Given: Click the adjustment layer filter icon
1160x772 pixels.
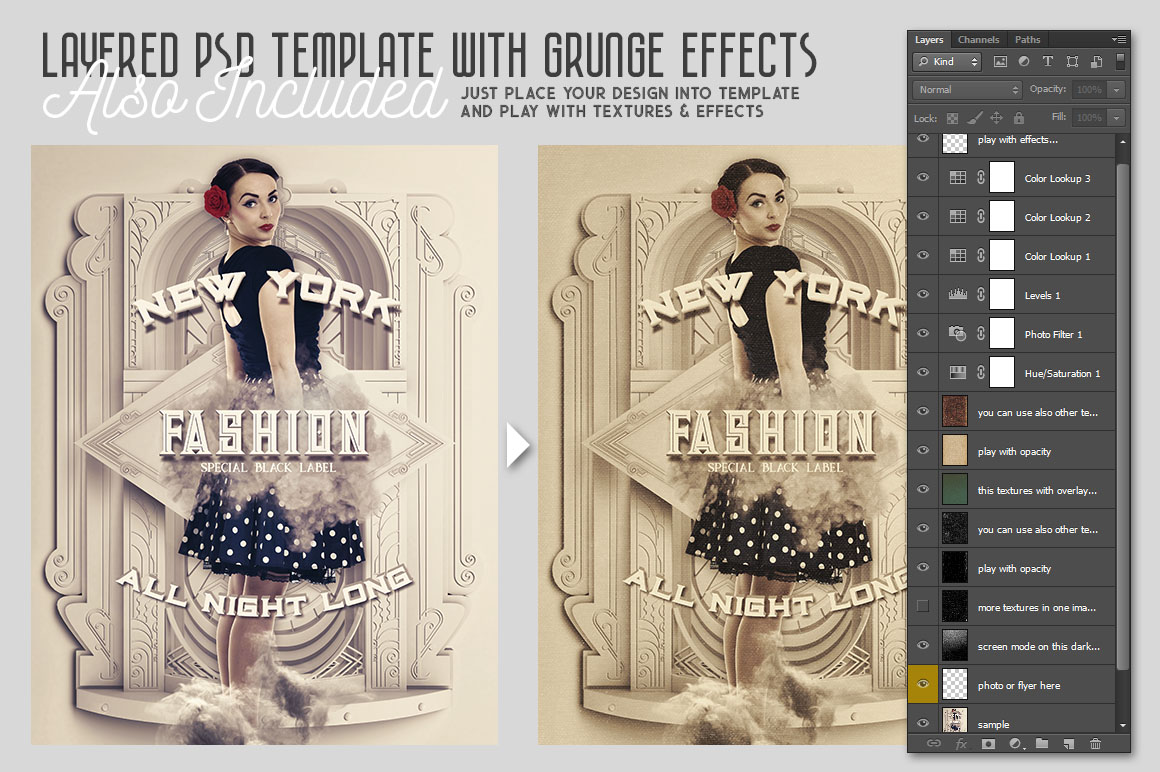Looking at the screenshot, I should tap(1023, 62).
